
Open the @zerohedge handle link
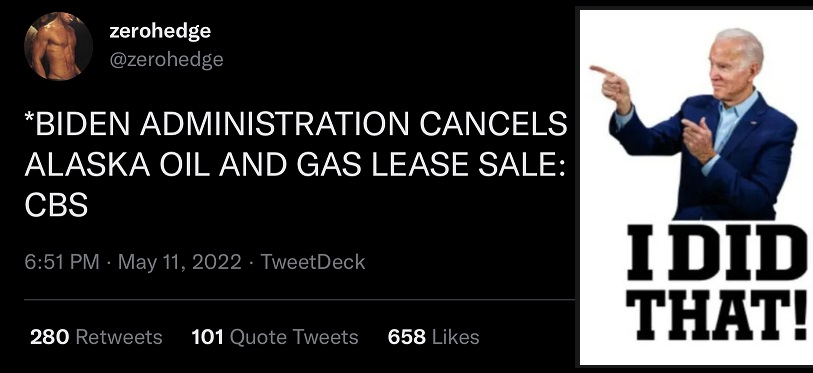click(166, 59)
